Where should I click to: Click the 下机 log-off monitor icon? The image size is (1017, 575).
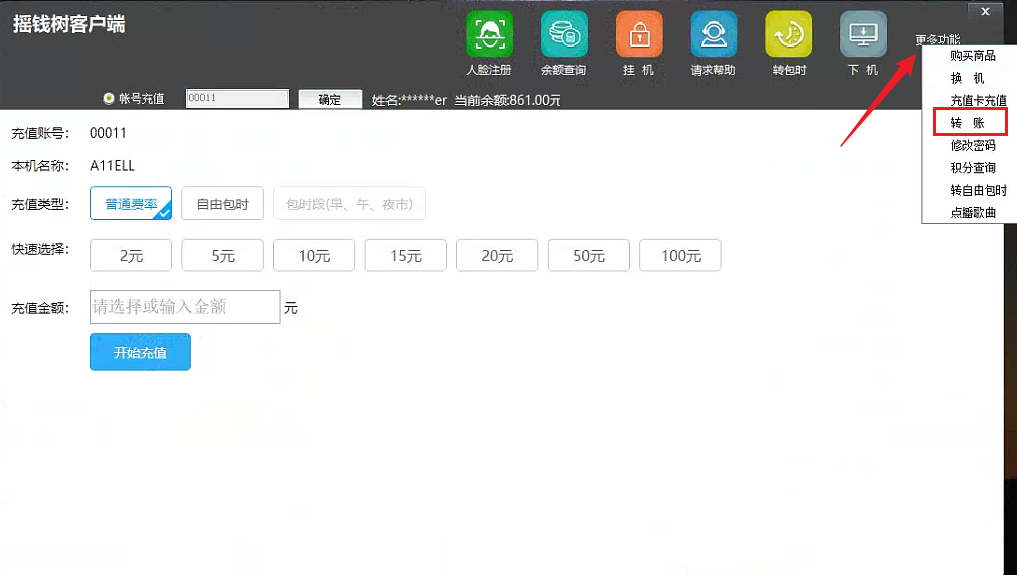pos(863,34)
